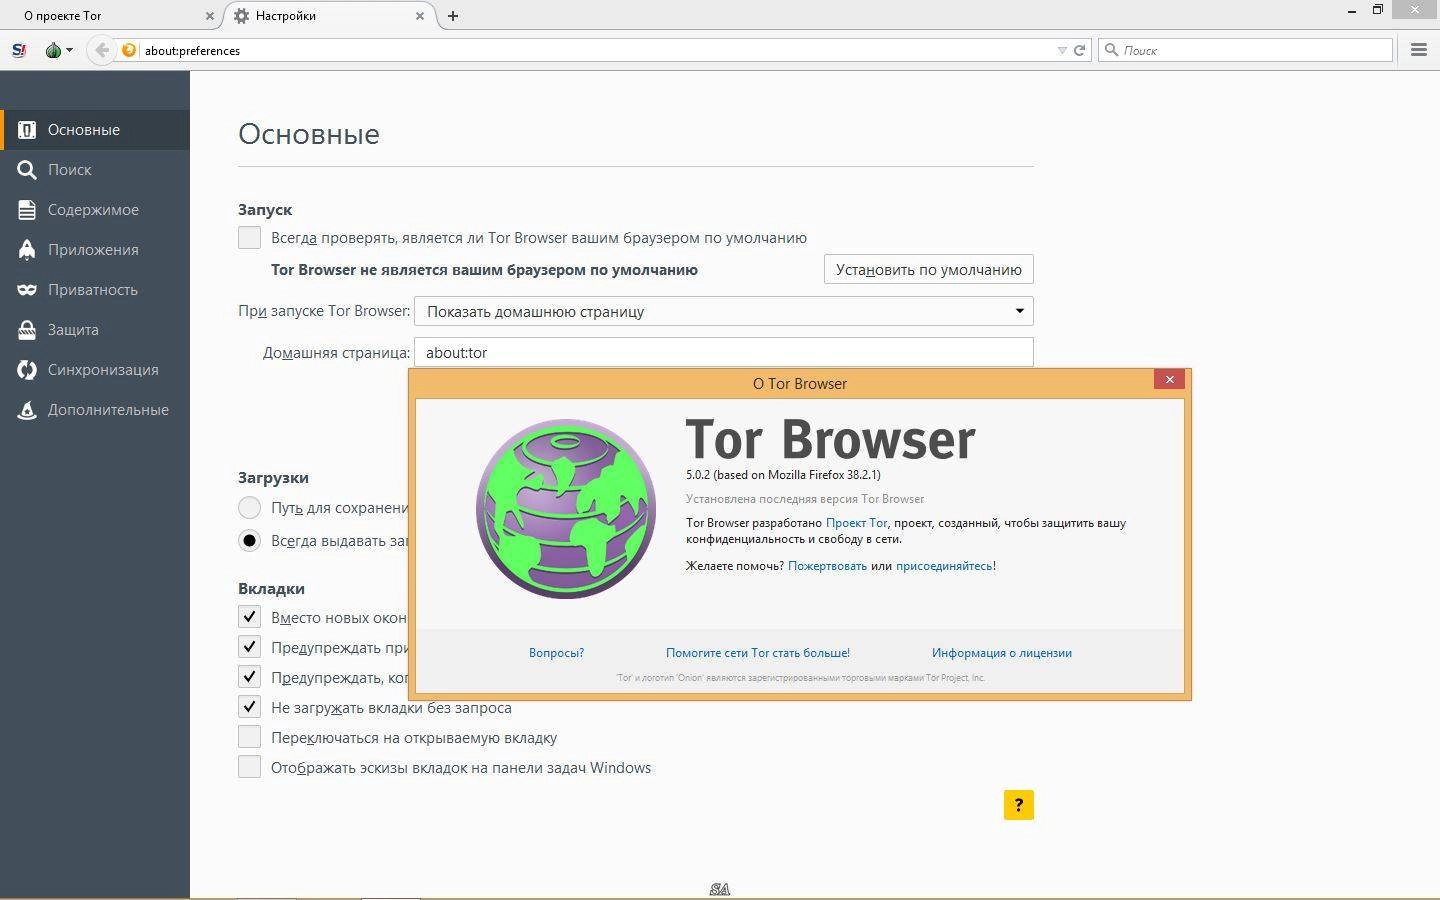Image resolution: width=1440 pixels, height=900 pixels.
Task: Click the Дополнительные wizard hat sidebar icon
Action: (27, 410)
